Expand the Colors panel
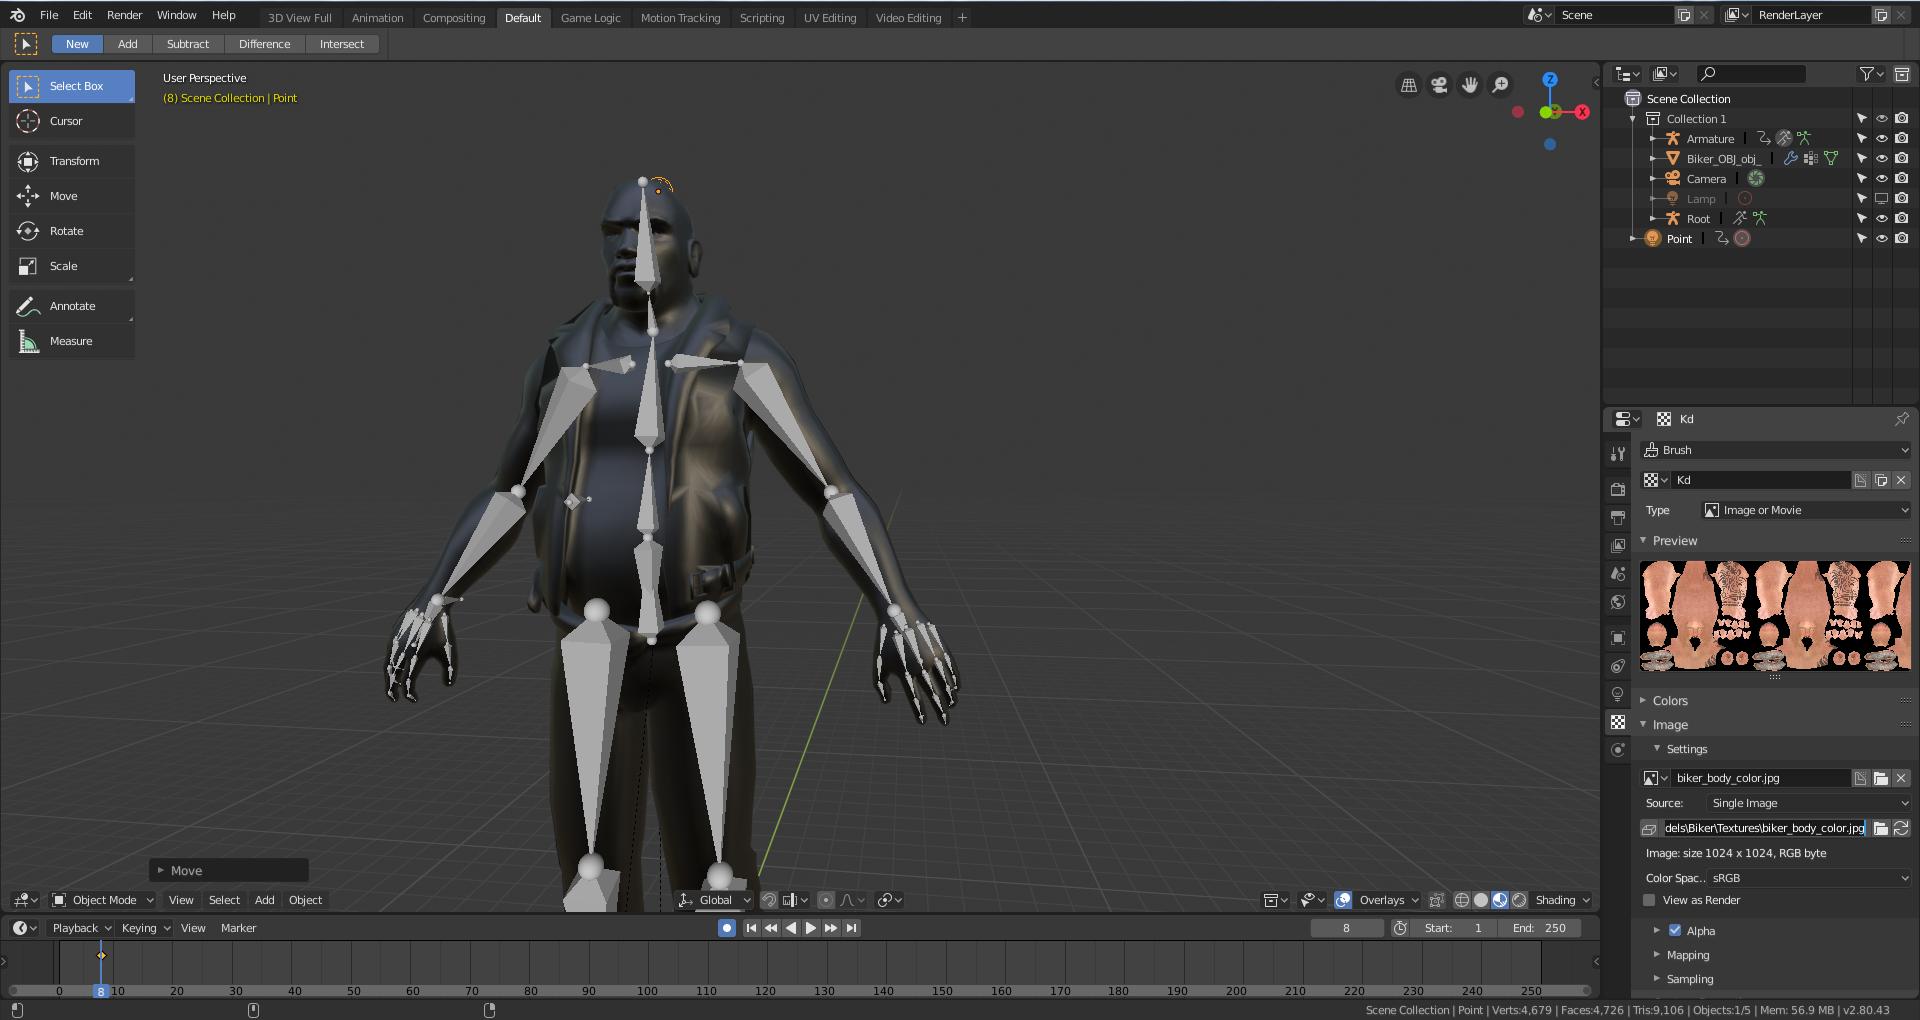 tap(1669, 701)
